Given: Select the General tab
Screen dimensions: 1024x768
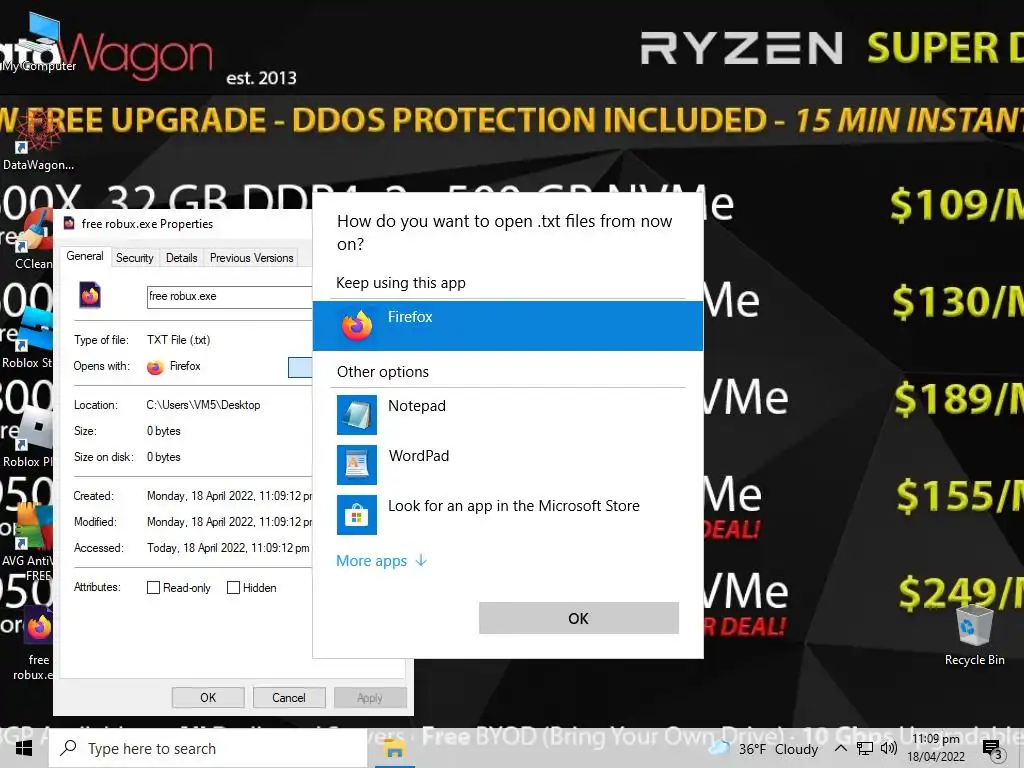Looking at the screenshot, I should (x=85, y=256).
